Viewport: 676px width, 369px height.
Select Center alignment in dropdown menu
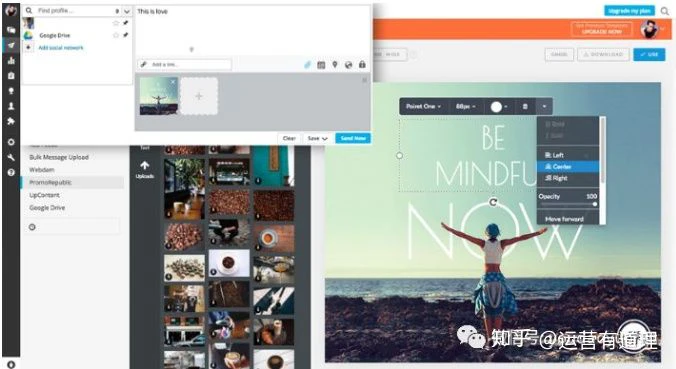click(x=568, y=166)
